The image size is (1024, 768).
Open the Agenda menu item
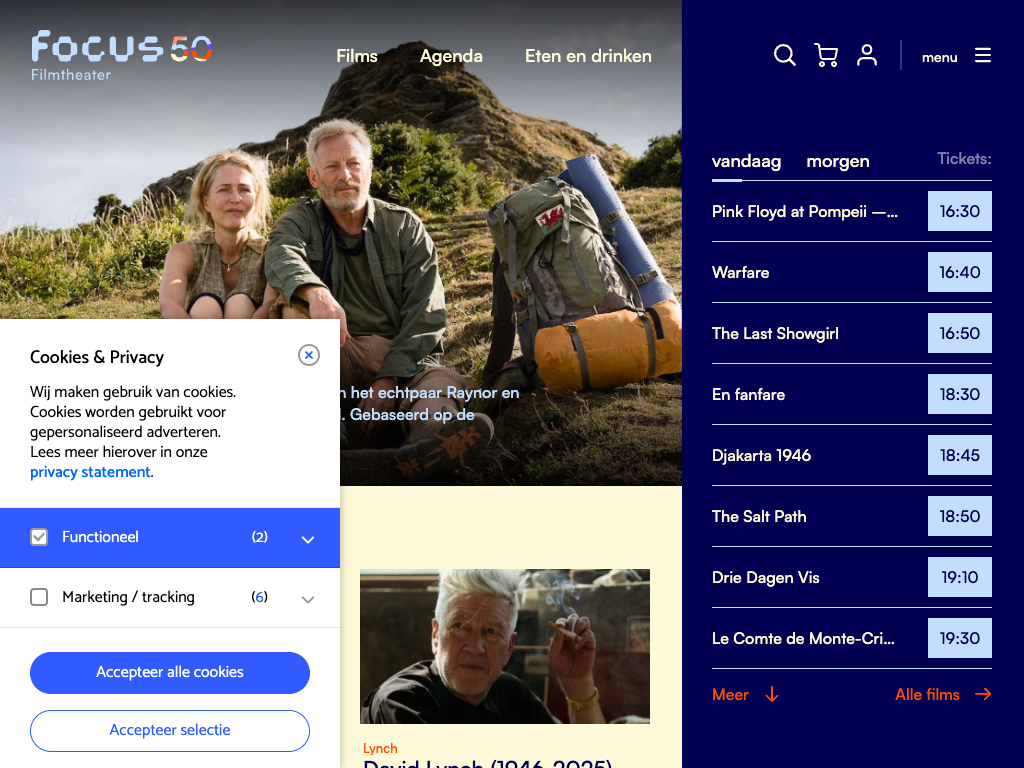451,56
